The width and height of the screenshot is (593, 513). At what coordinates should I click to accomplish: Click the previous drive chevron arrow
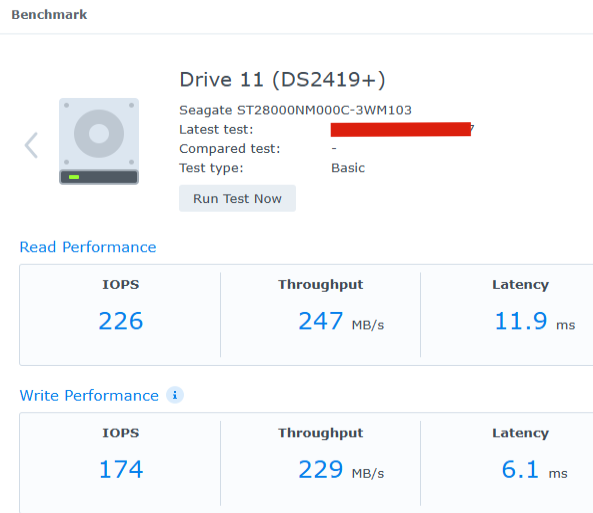(31, 145)
